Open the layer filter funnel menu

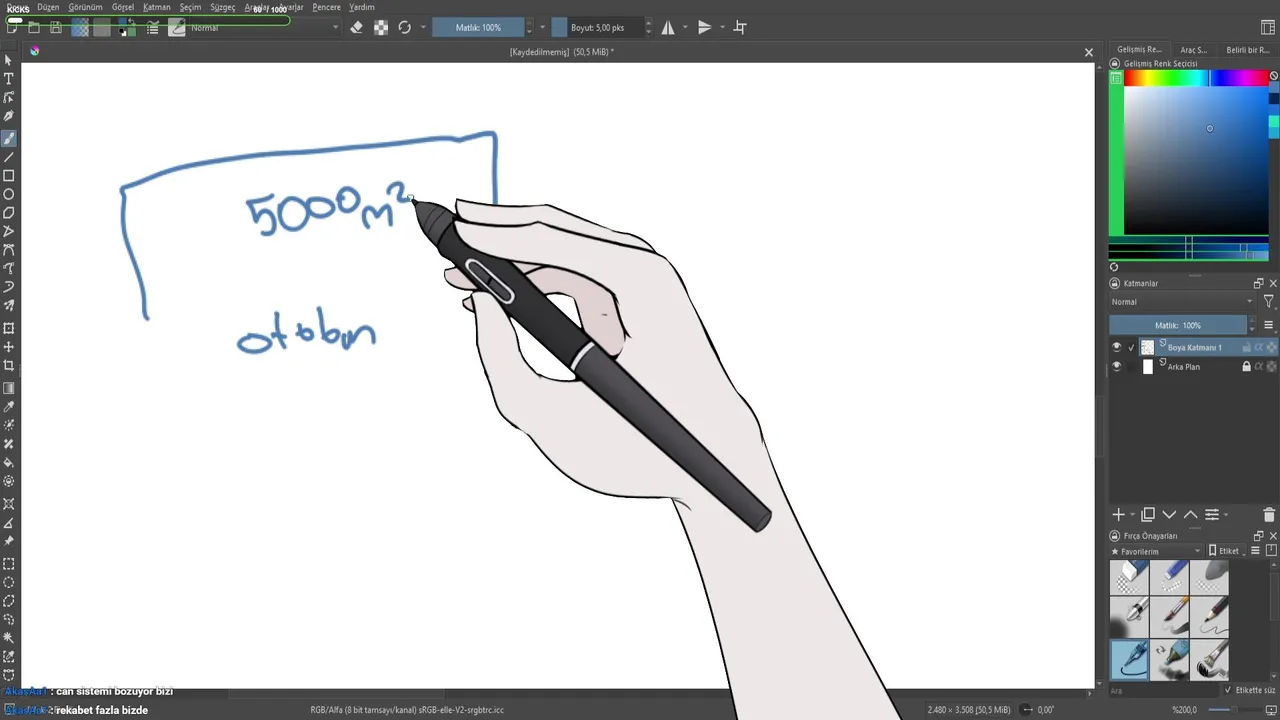(1268, 302)
